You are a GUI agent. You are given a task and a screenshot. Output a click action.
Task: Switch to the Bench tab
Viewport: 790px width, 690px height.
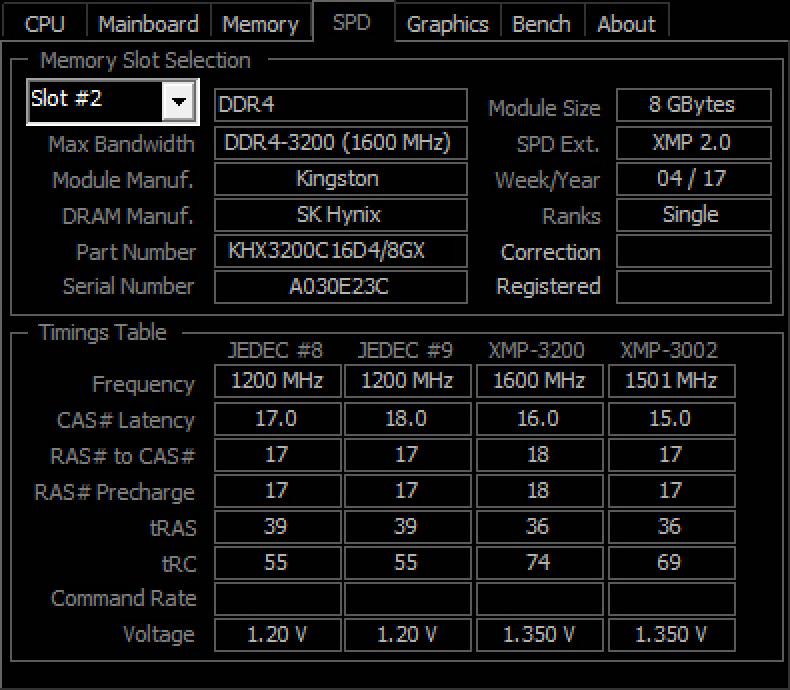pos(542,24)
